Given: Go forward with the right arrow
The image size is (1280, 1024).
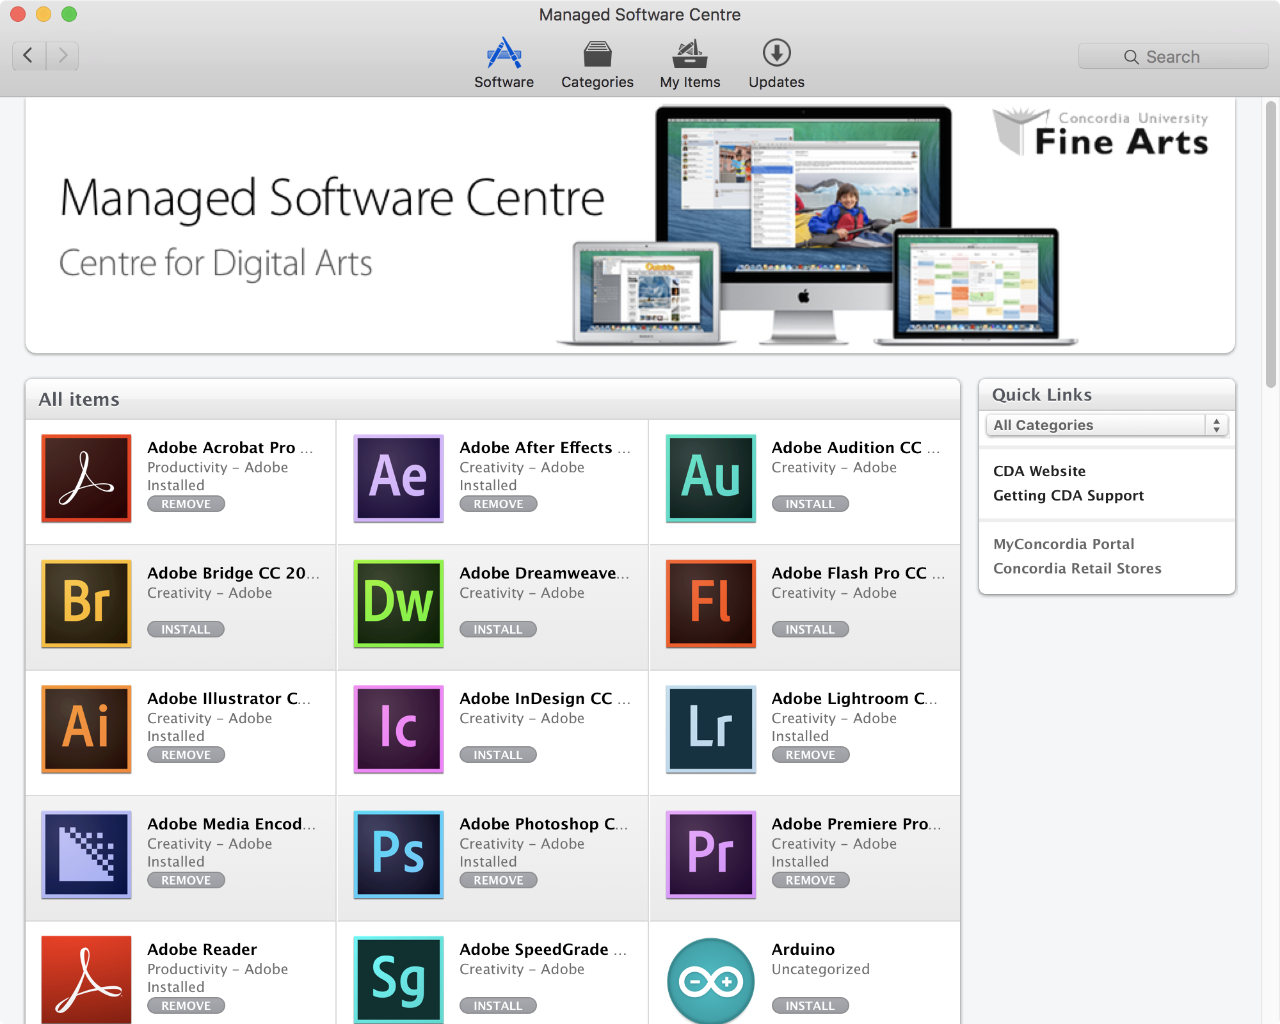Looking at the screenshot, I should point(62,56).
